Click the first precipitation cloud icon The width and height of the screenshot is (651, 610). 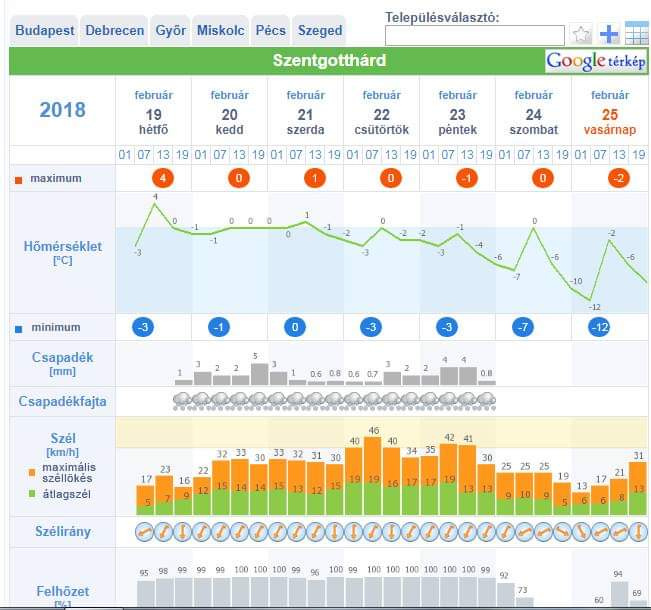(x=183, y=401)
